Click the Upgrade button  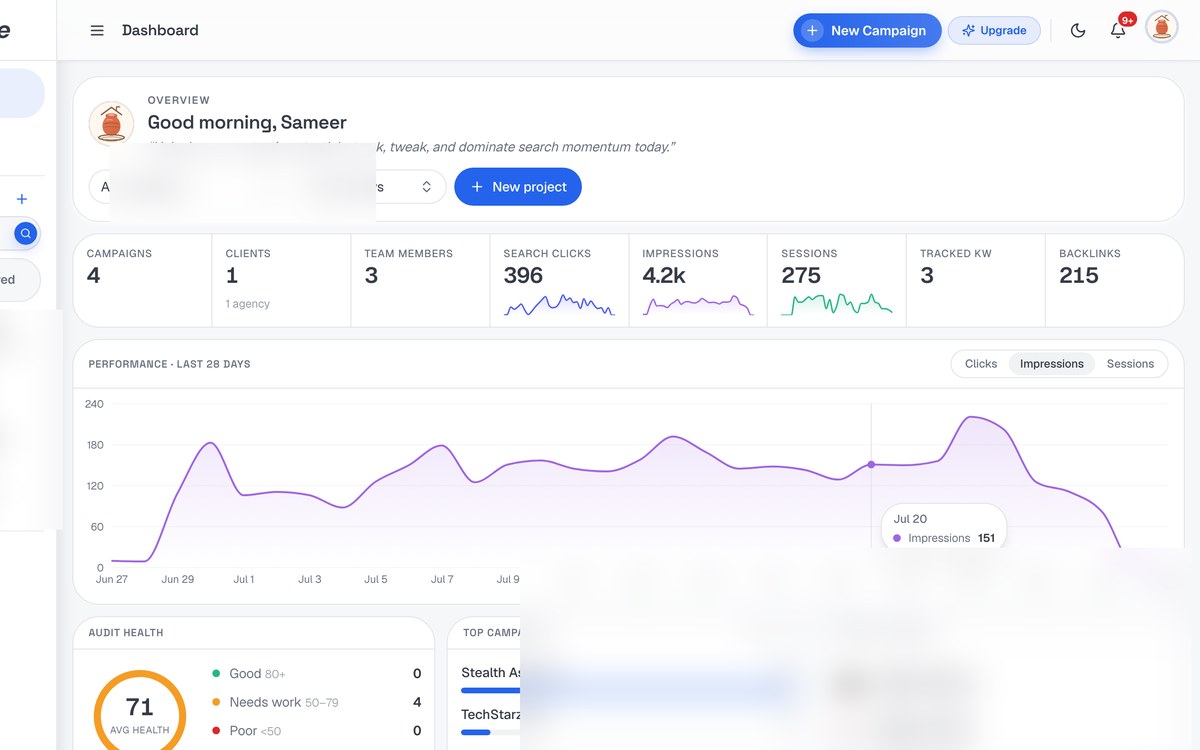[994, 30]
